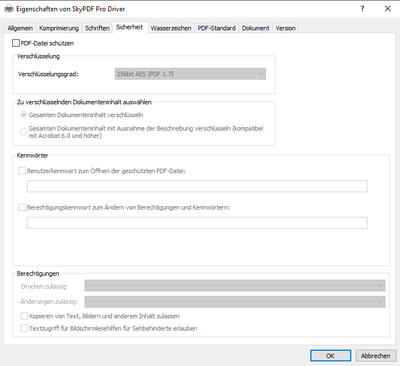Expand the Änderungen zulässig dropdown
The width and height of the screenshot is (400, 366).
pyautogui.click(x=235, y=302)
